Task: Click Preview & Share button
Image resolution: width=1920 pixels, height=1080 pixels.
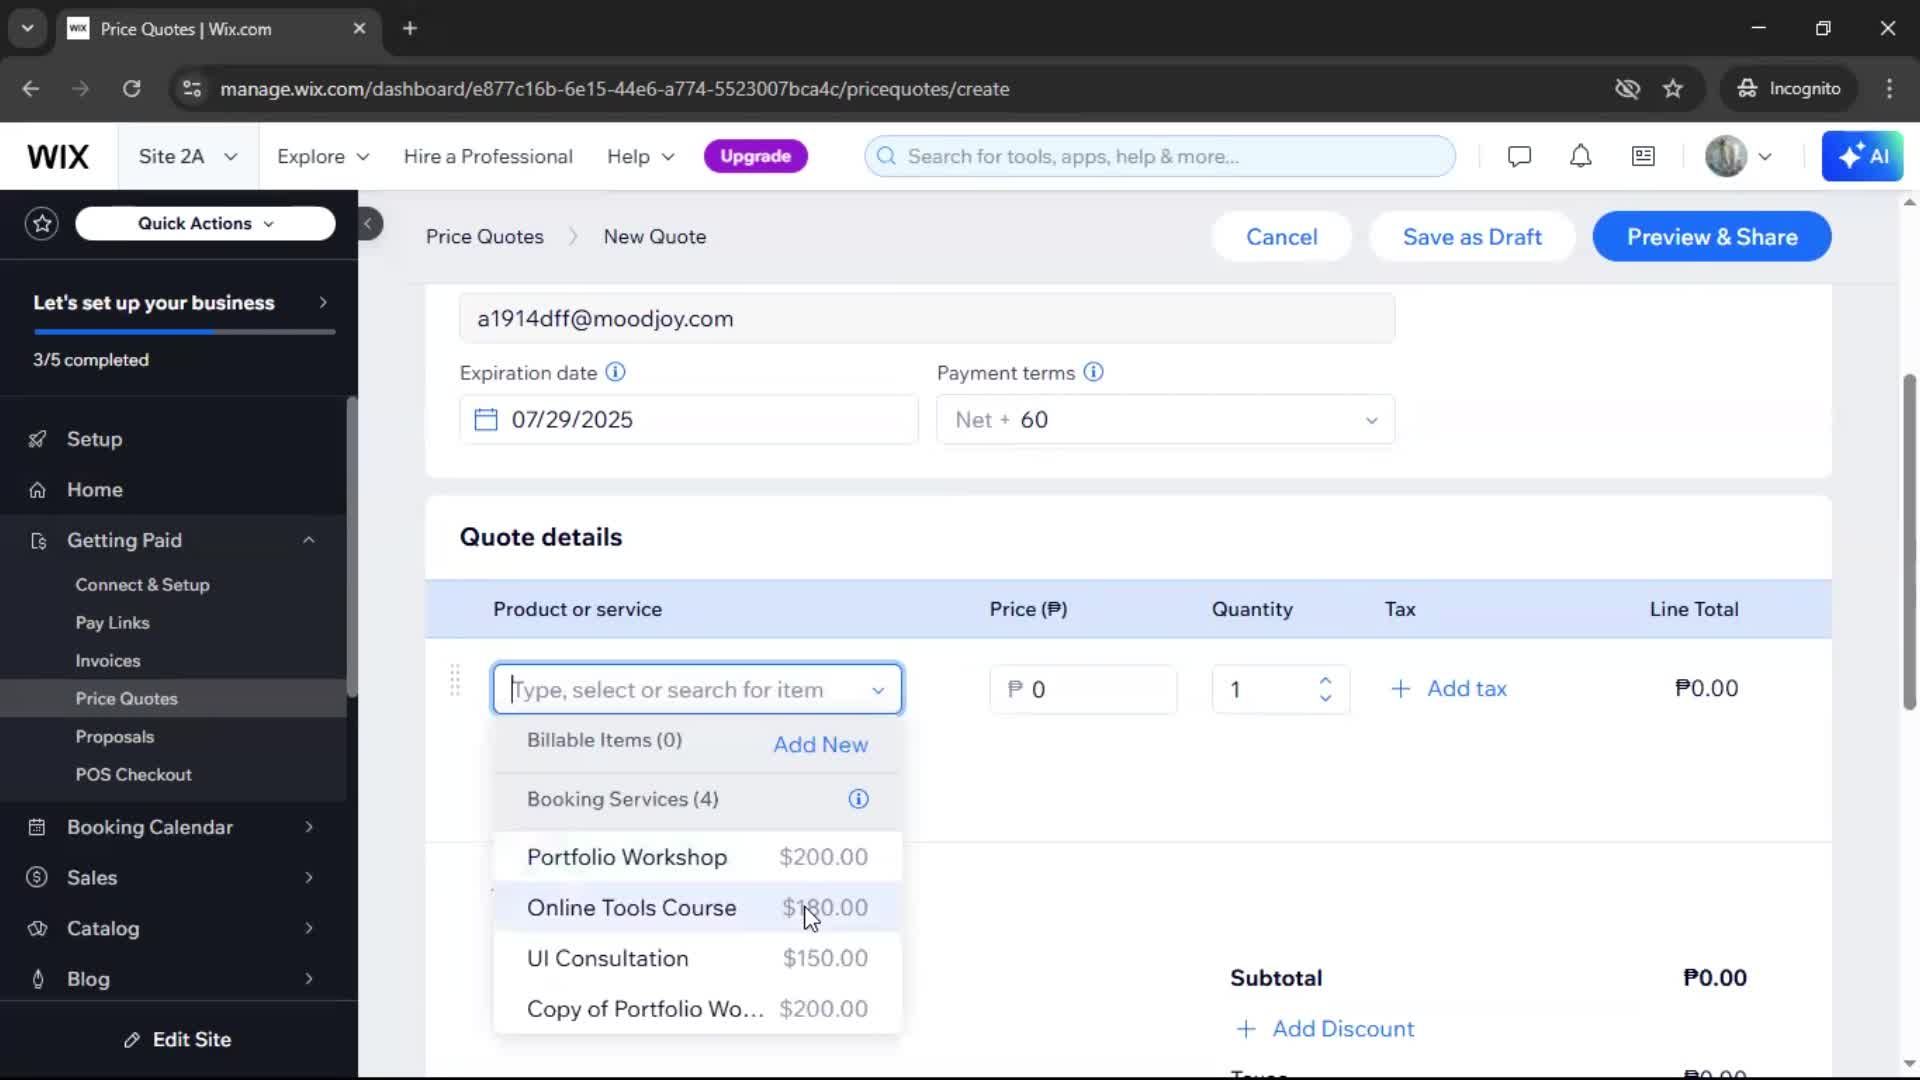Action: [1711, 237]
